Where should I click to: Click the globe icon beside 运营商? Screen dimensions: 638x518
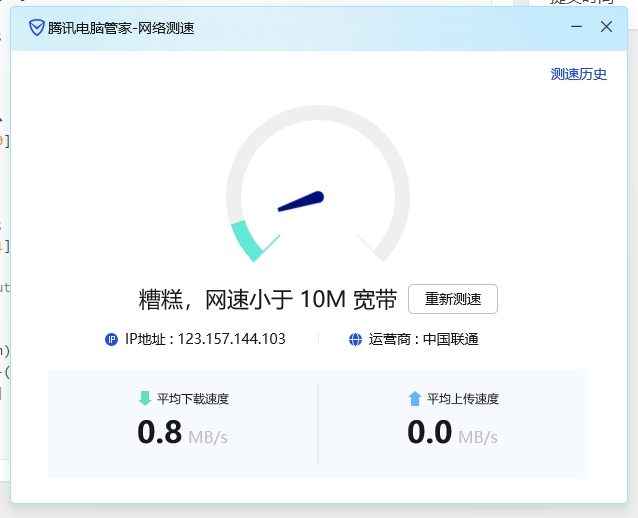click(x=355, y=339)
